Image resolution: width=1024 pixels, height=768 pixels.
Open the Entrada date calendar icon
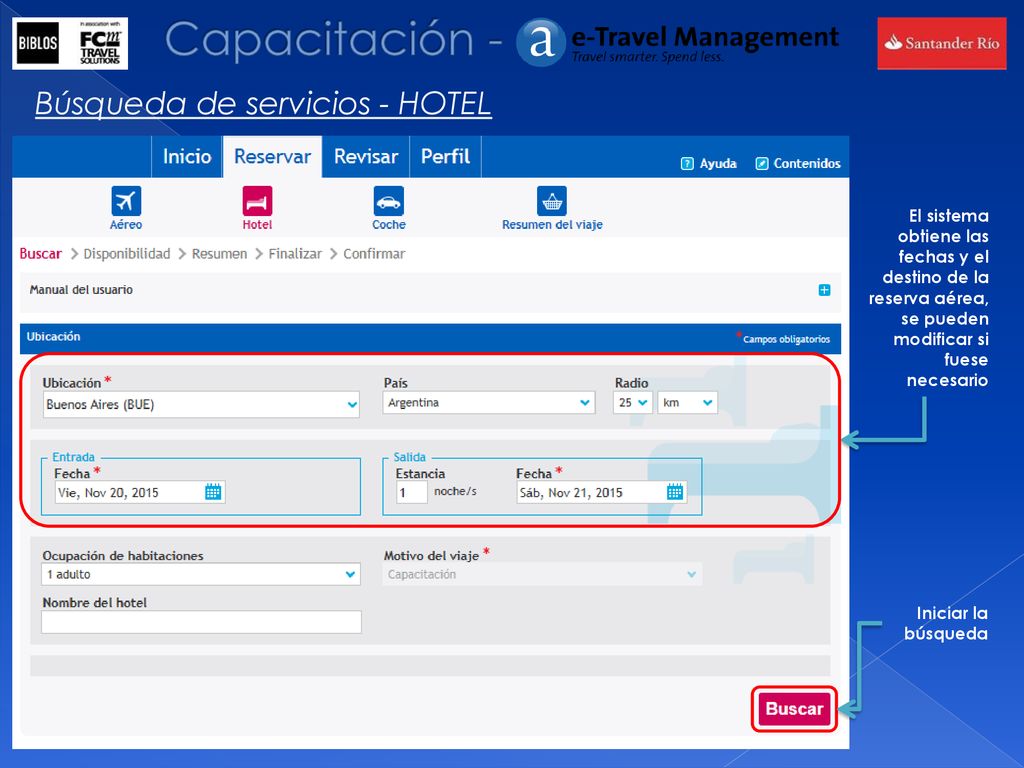click(213, 492)
